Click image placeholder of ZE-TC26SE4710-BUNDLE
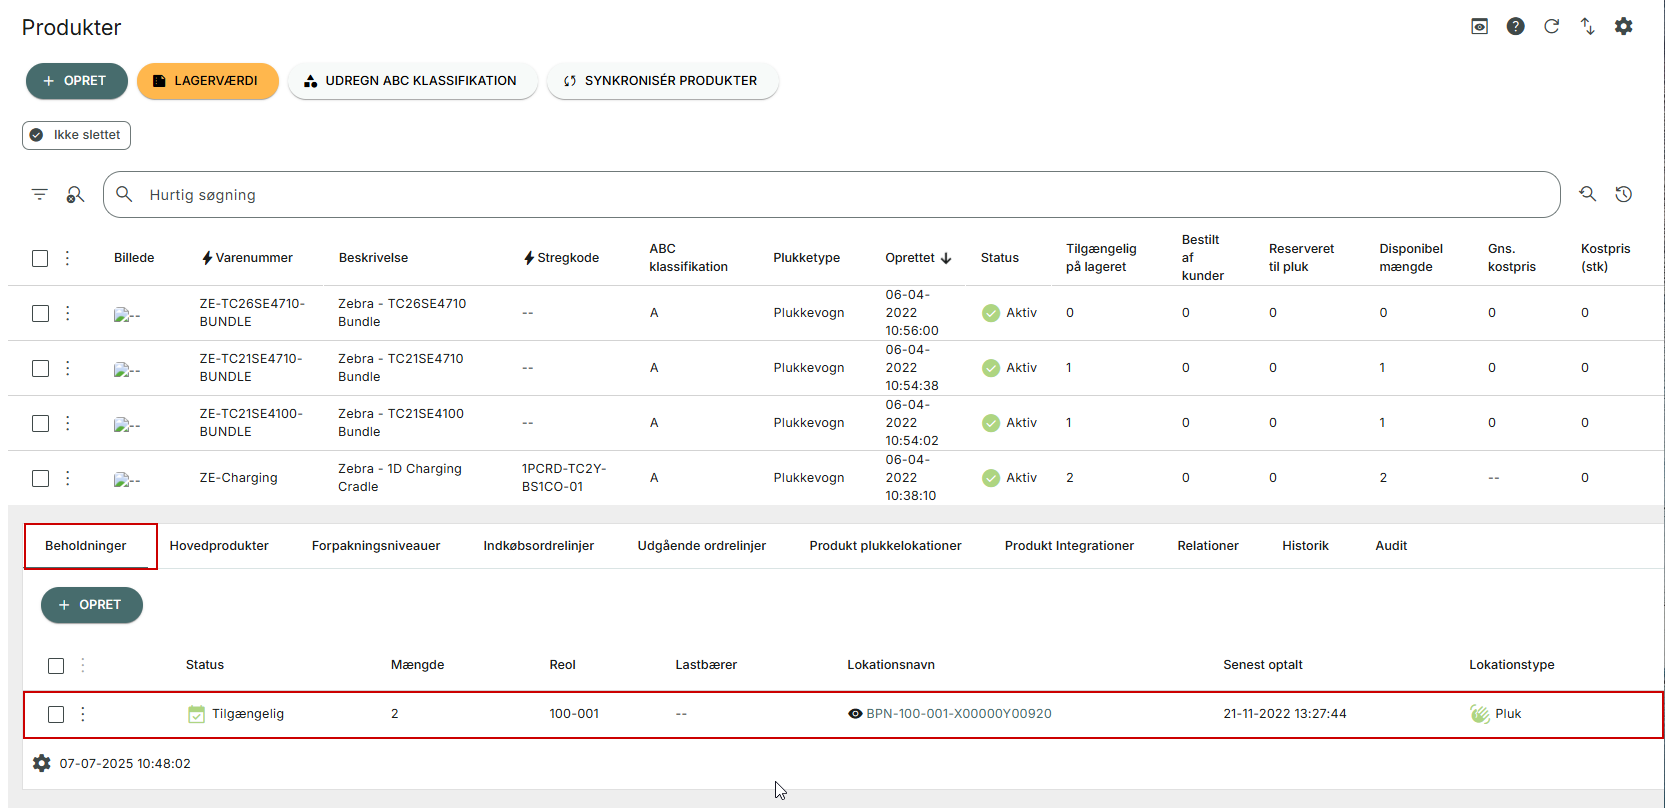This screenshot has width=1665, height=808. click(x=127, y=315)
